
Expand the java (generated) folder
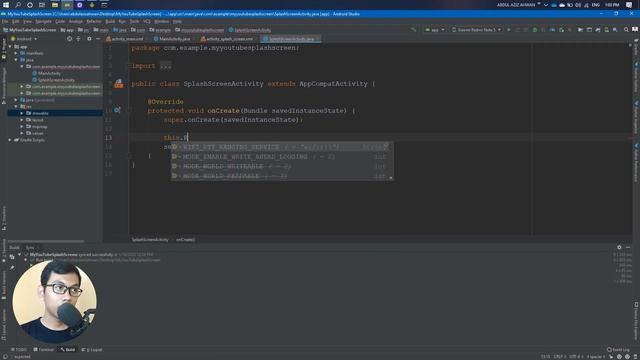(x=16, y=100)
